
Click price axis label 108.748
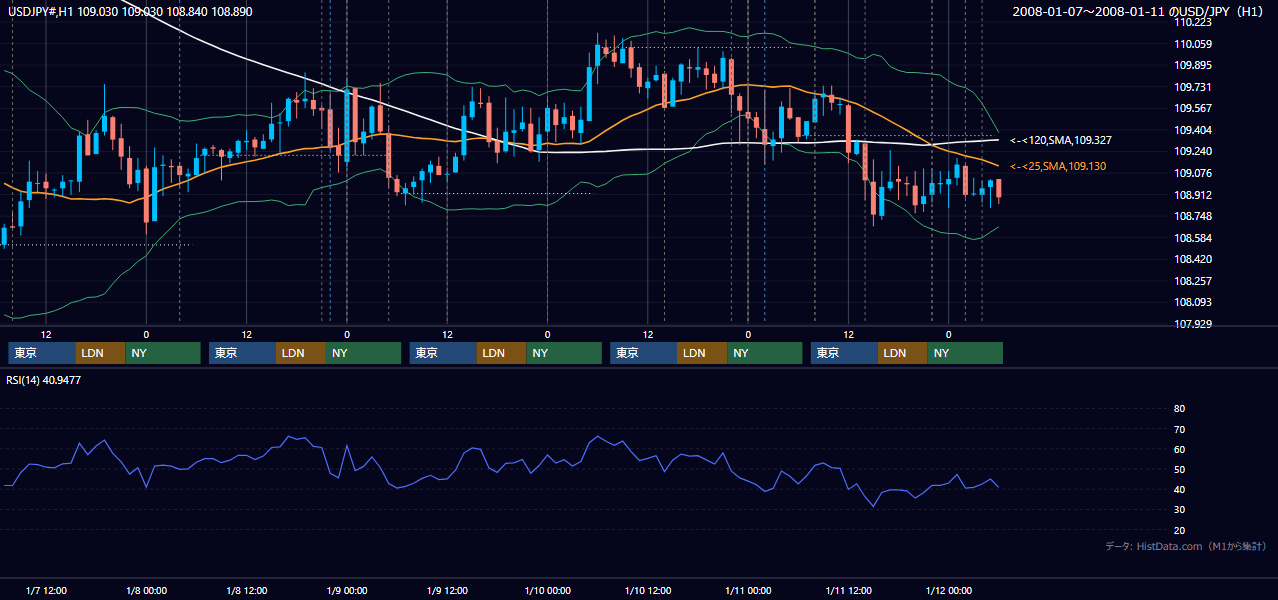(1195, 216)
